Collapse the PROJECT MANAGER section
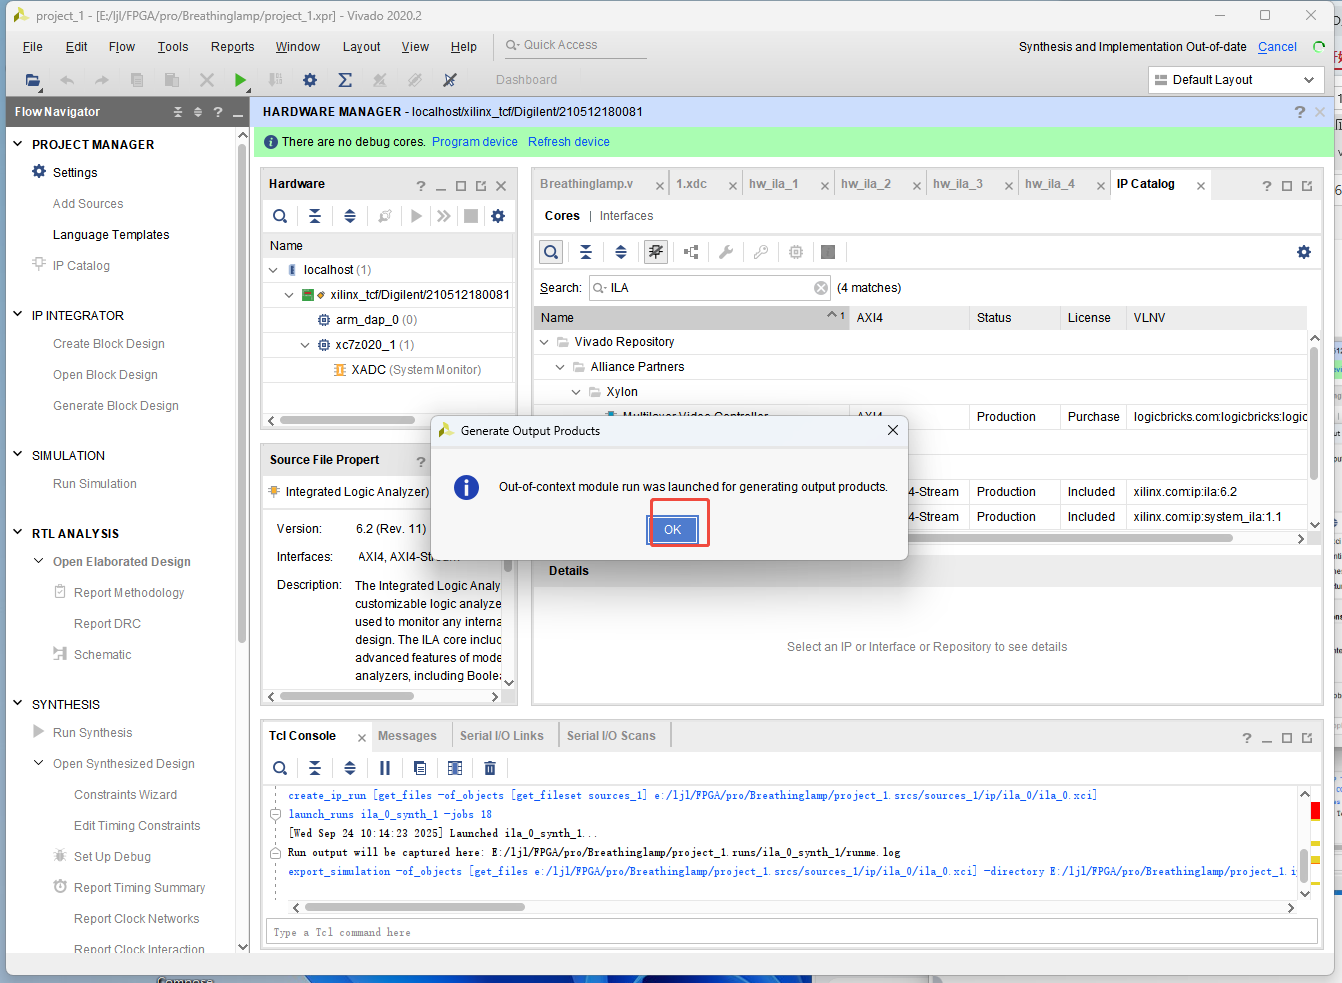 [17, 144]
